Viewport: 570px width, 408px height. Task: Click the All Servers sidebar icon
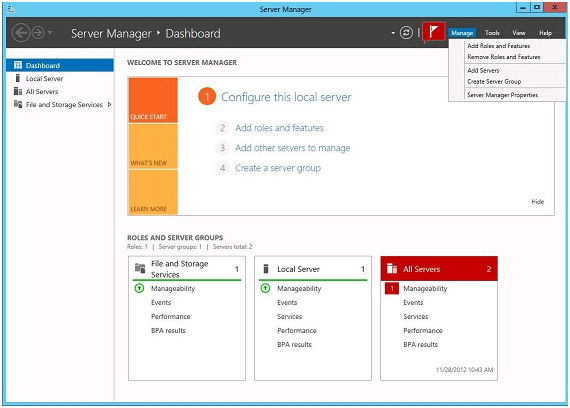18,91
